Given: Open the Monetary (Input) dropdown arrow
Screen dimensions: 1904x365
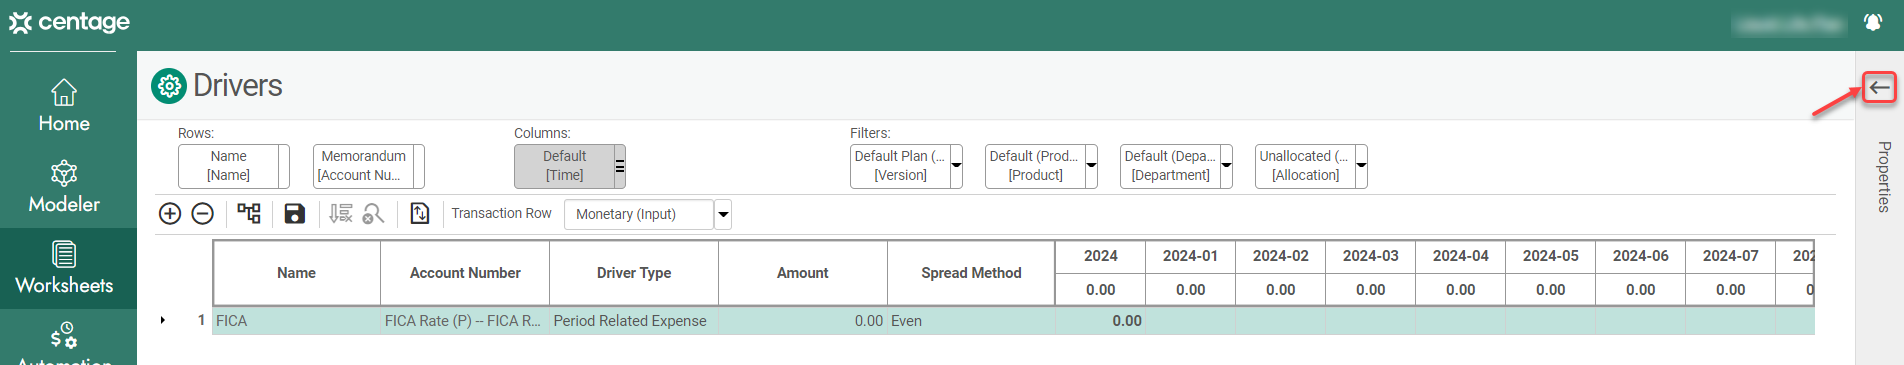Looking at the screenshot, I should (x=723, y=214).
